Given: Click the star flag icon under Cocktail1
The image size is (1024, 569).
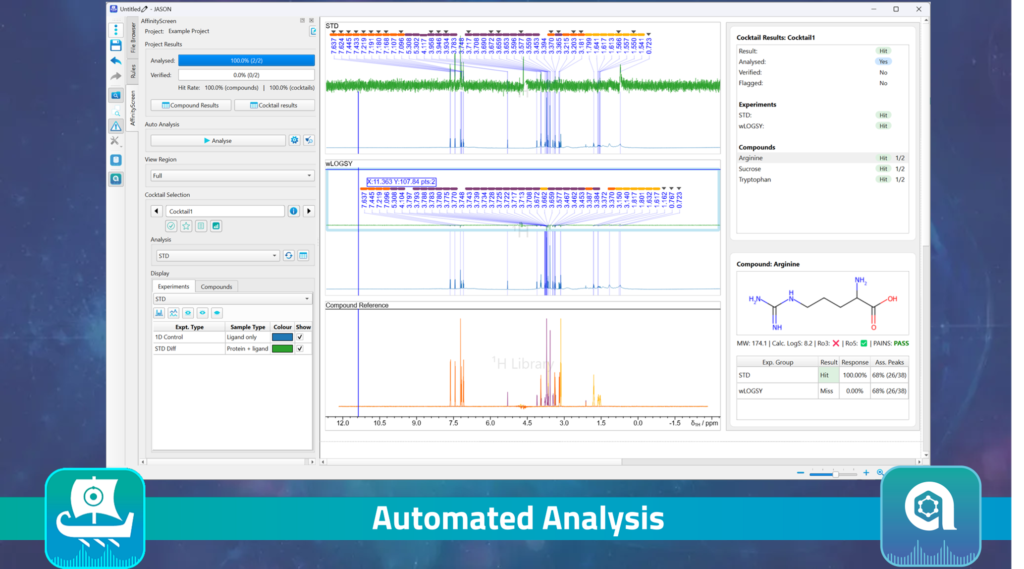Looking at the screenshot, I should 188,228.
